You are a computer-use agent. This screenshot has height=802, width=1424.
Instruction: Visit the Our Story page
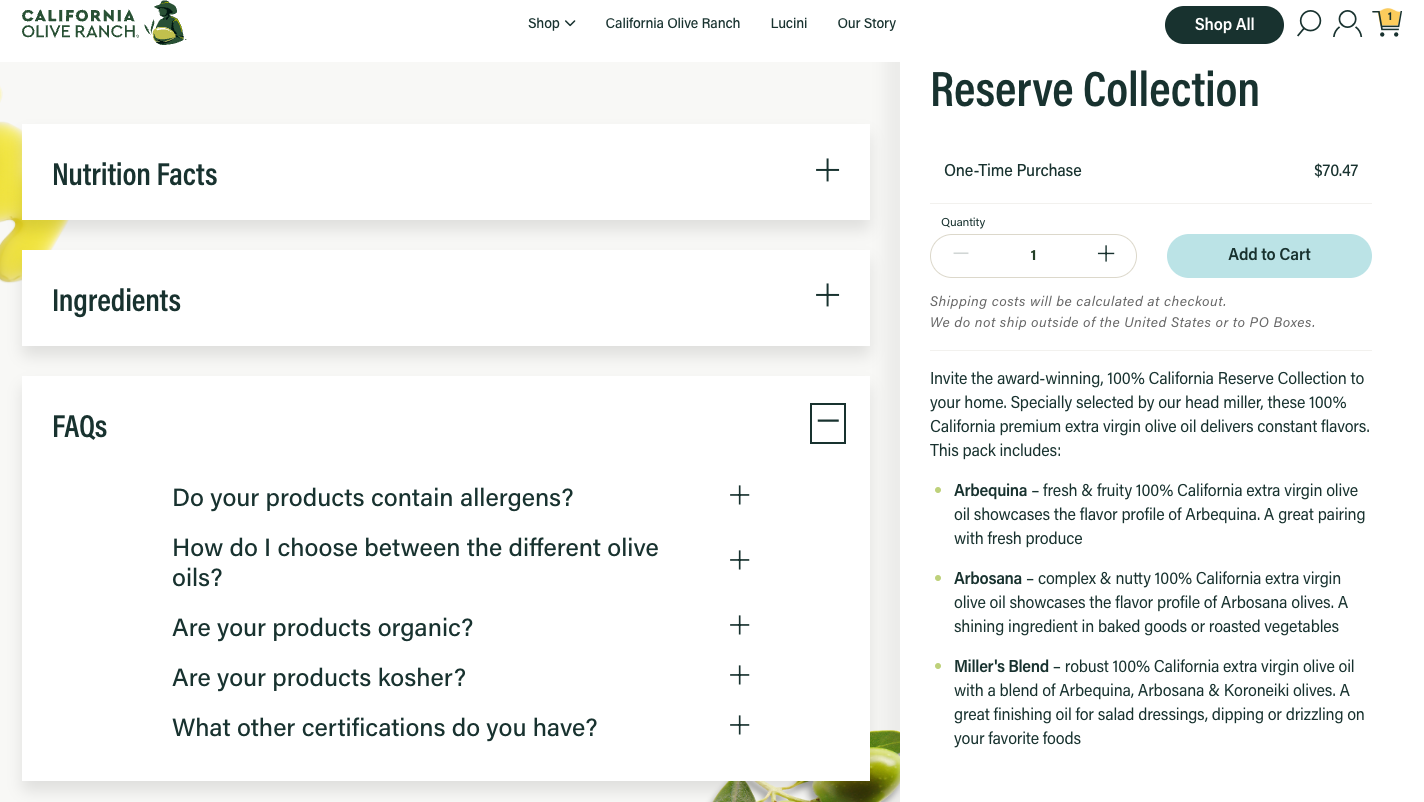click(x=866, y=23)
